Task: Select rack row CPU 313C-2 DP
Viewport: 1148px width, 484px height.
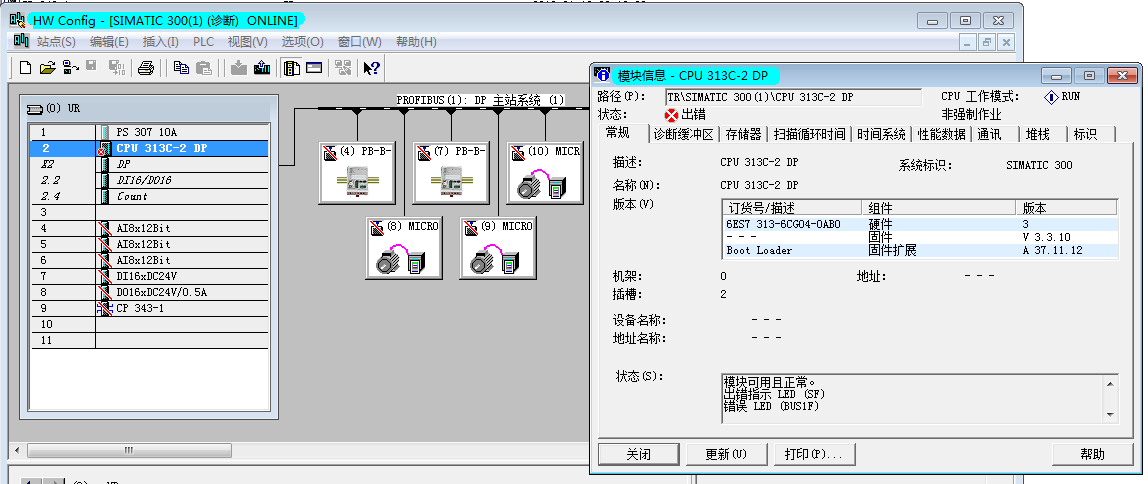Action: tap(149, 149)
